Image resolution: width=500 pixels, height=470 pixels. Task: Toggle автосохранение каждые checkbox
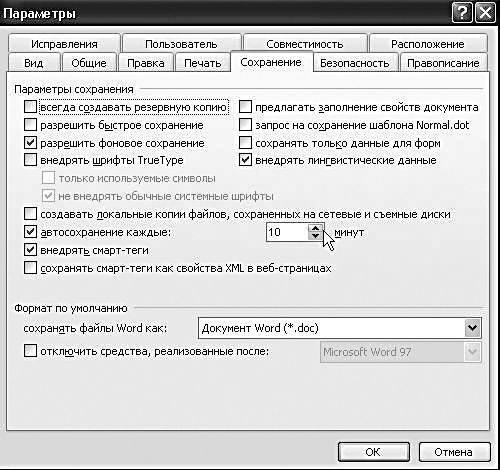coord(30,232)
